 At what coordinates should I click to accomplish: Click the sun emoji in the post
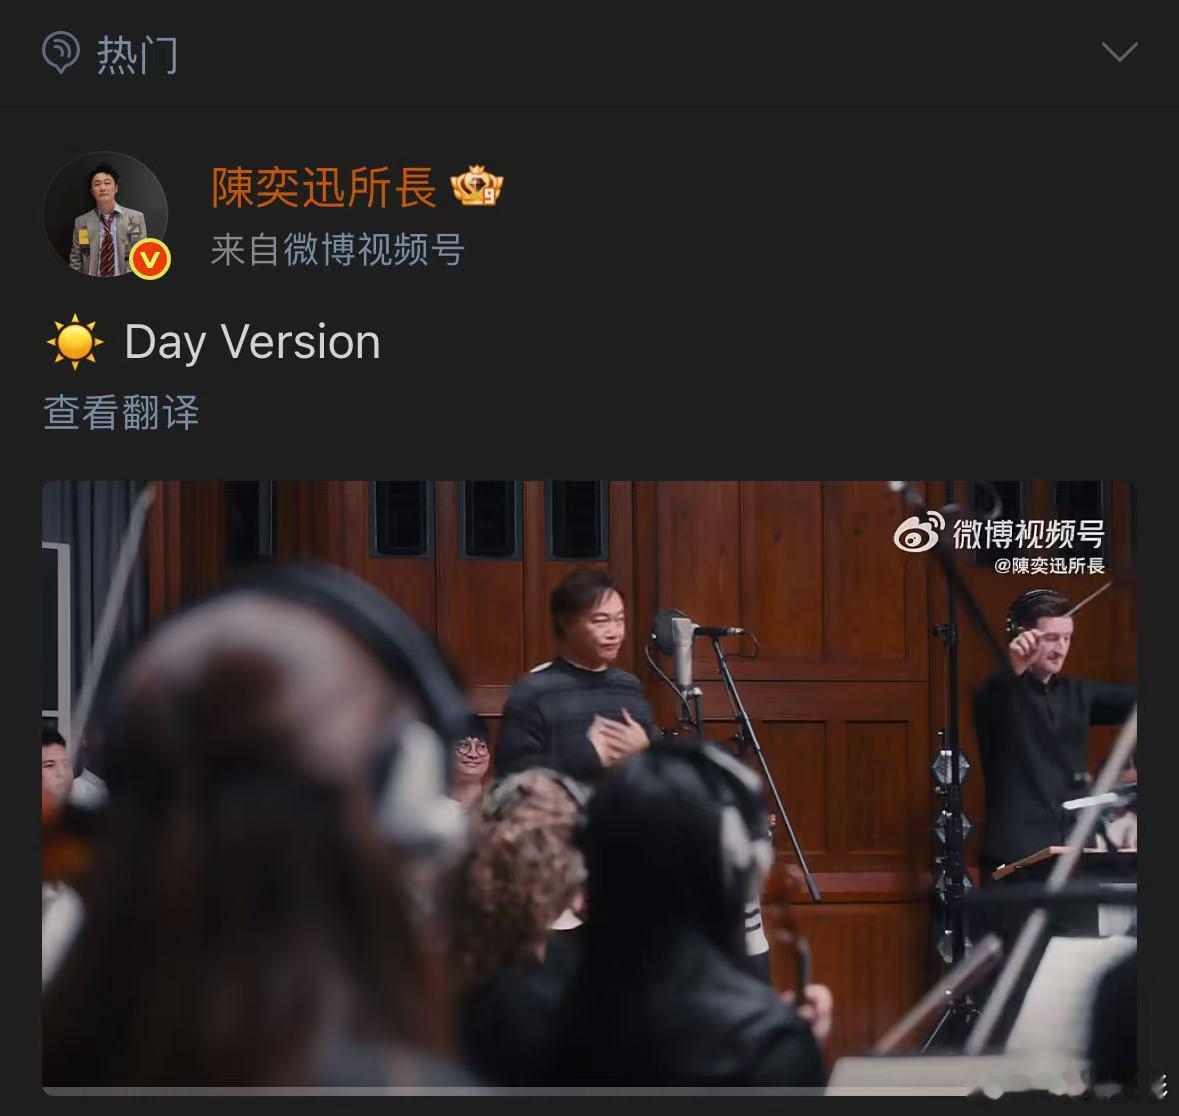74,342
